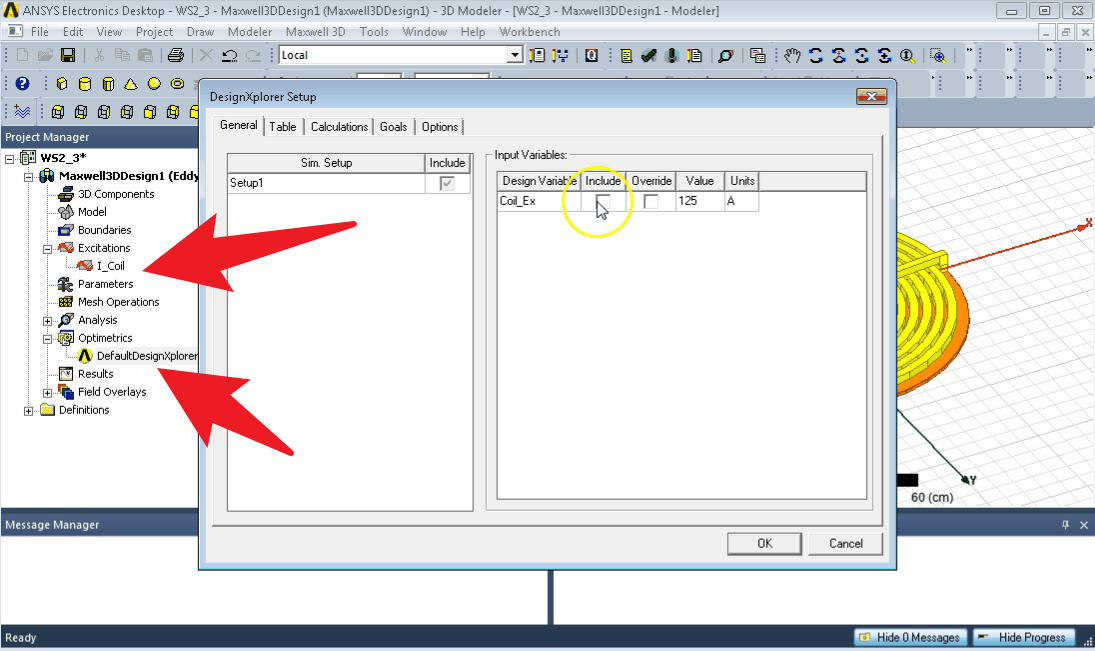Click the Open file toolbar icon
This screenshot has width=1095, height=651.
[45, 55]
